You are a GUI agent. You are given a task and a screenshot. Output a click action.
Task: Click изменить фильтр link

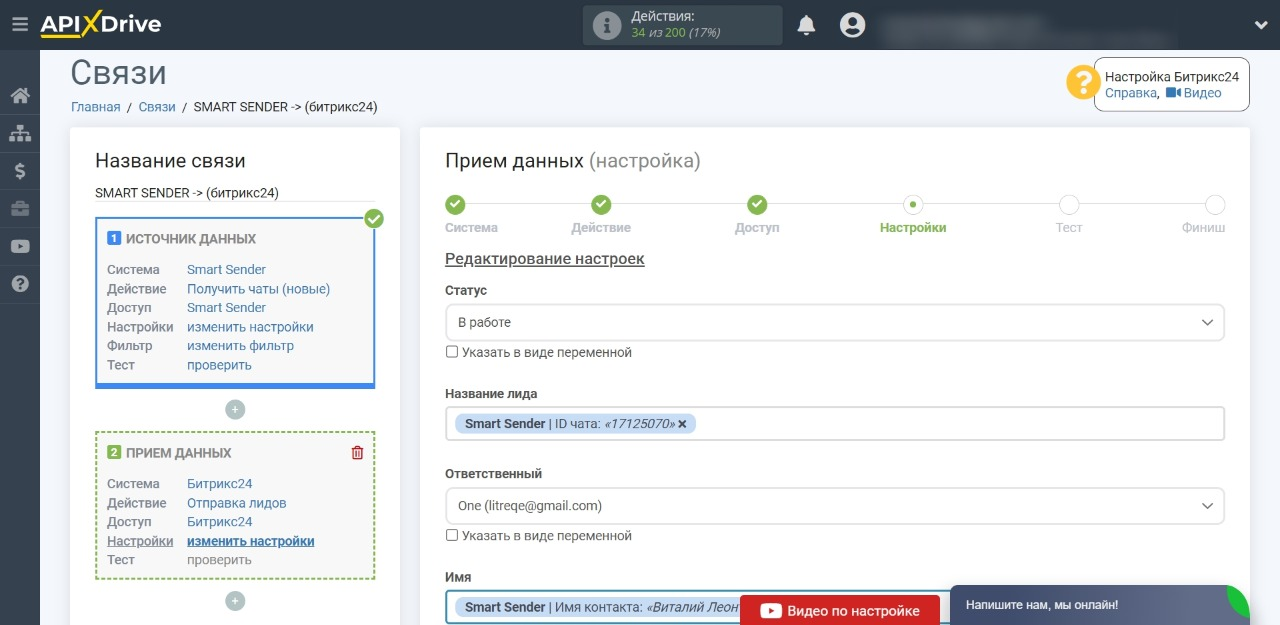click(240, 346)
